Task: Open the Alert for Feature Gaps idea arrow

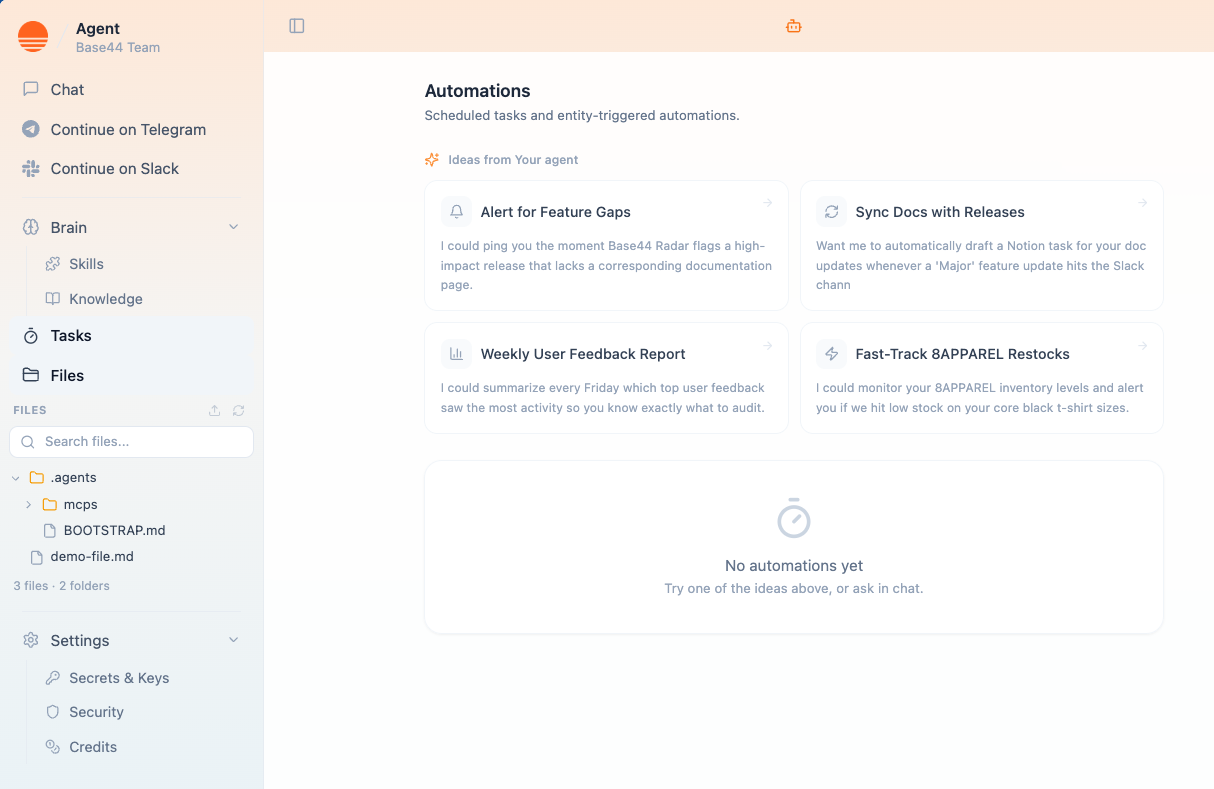Action: click(767, 201)
